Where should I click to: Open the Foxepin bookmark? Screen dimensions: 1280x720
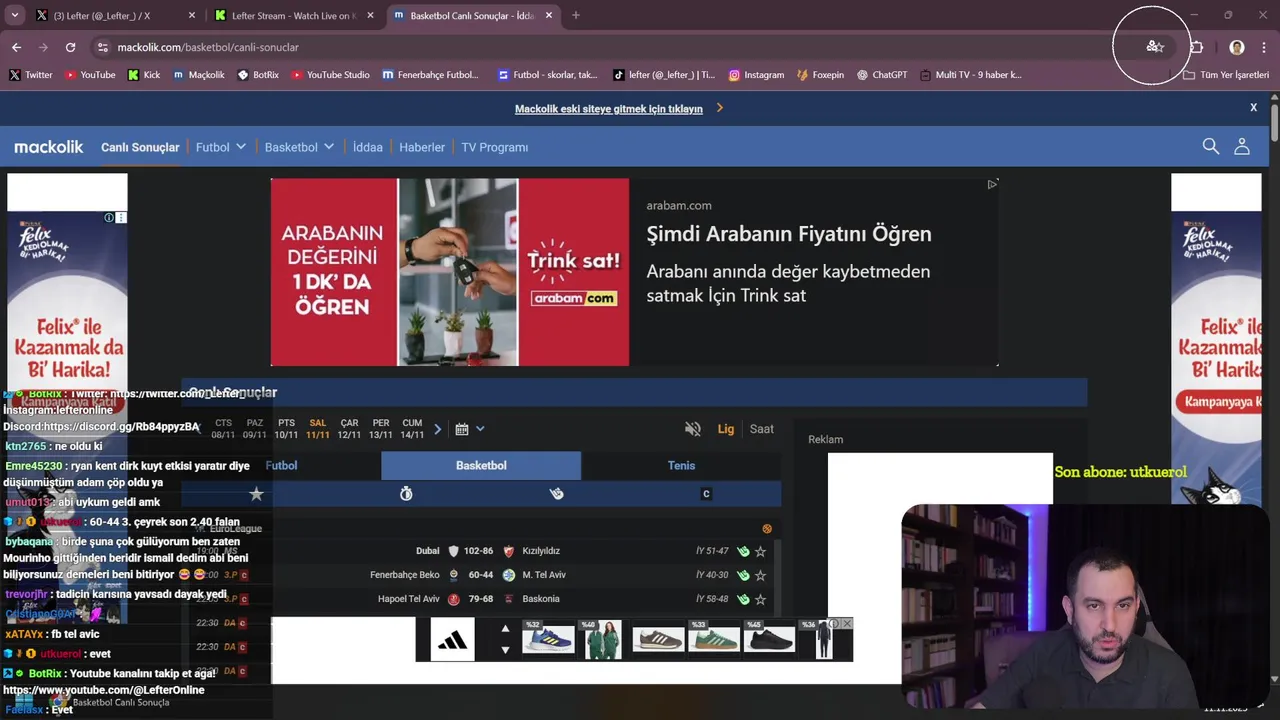820,75
